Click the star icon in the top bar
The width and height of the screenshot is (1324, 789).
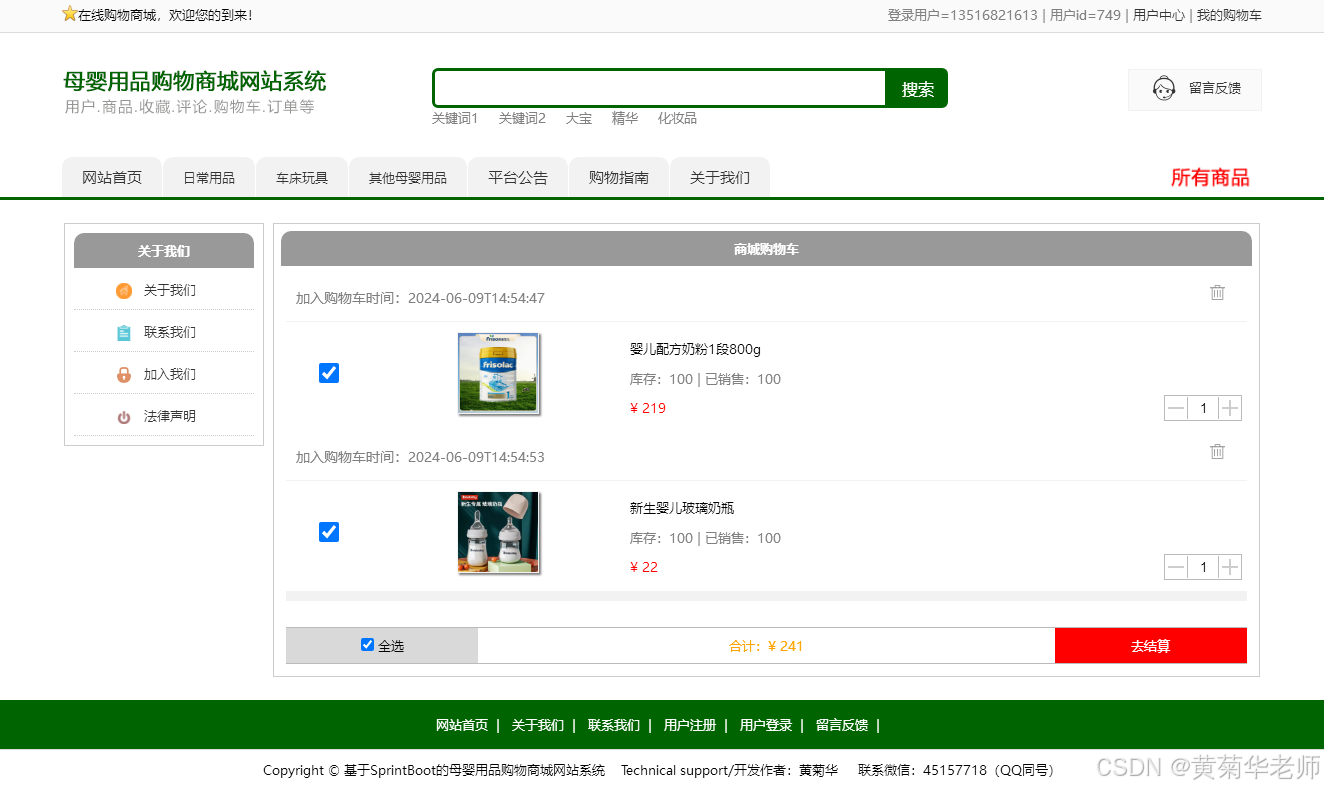[69, 14]
